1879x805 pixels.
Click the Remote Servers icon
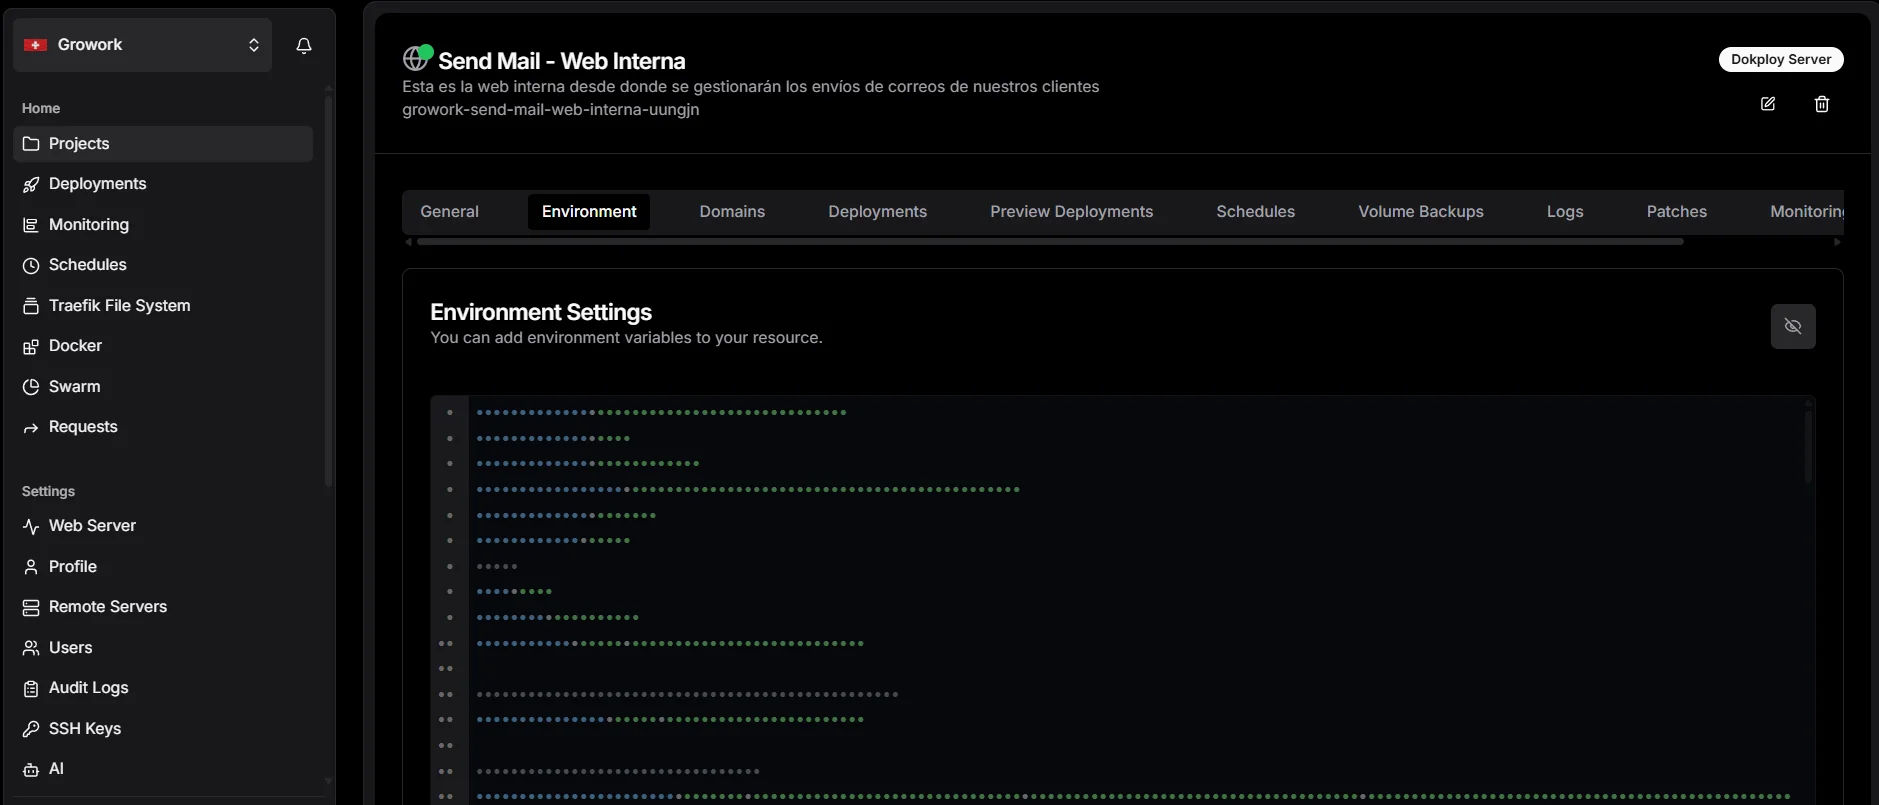pos(31,607)
